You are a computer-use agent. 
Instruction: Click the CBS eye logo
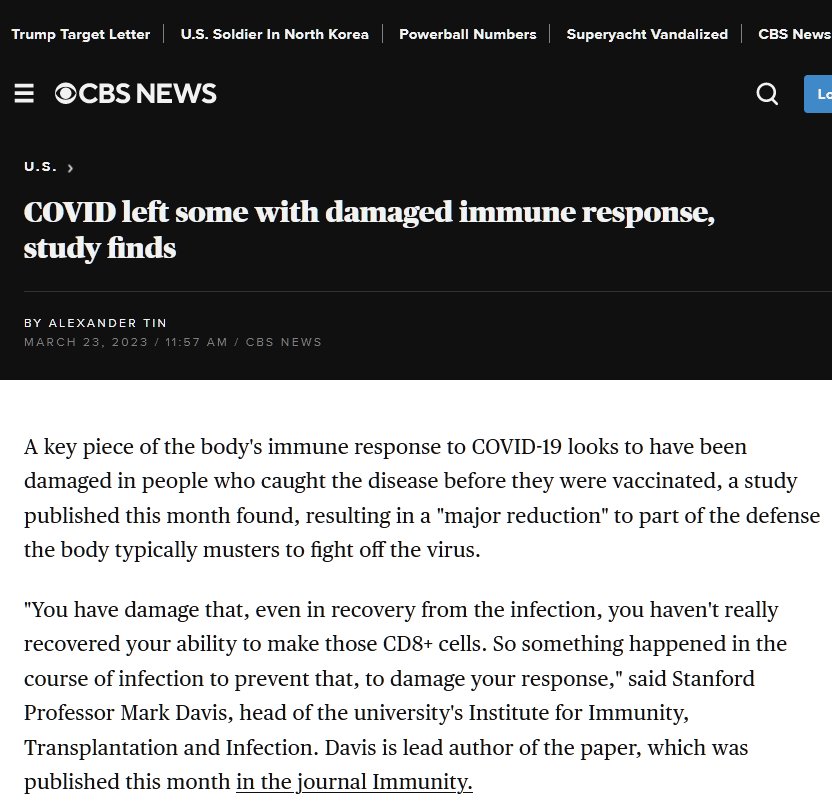click(66, 94)
